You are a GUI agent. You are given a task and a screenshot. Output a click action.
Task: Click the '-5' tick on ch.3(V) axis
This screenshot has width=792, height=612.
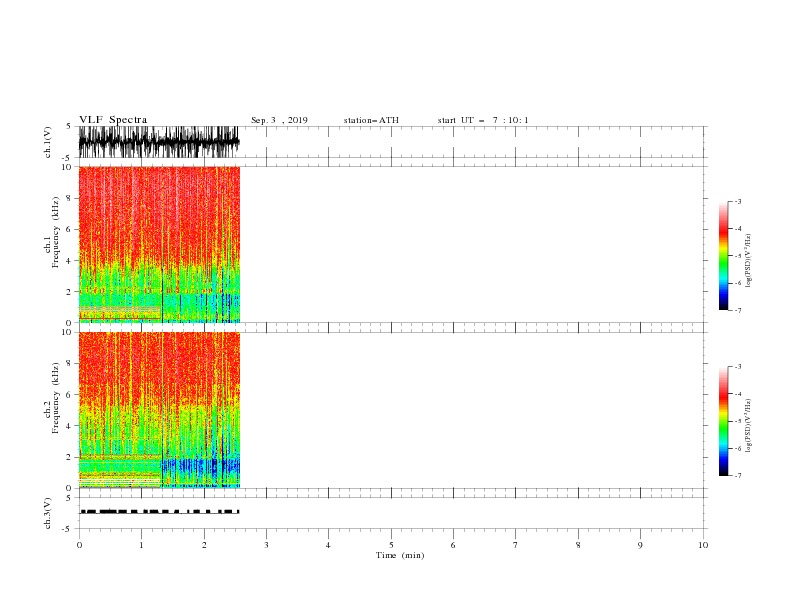pyautogui.click(x=68, y=529)
